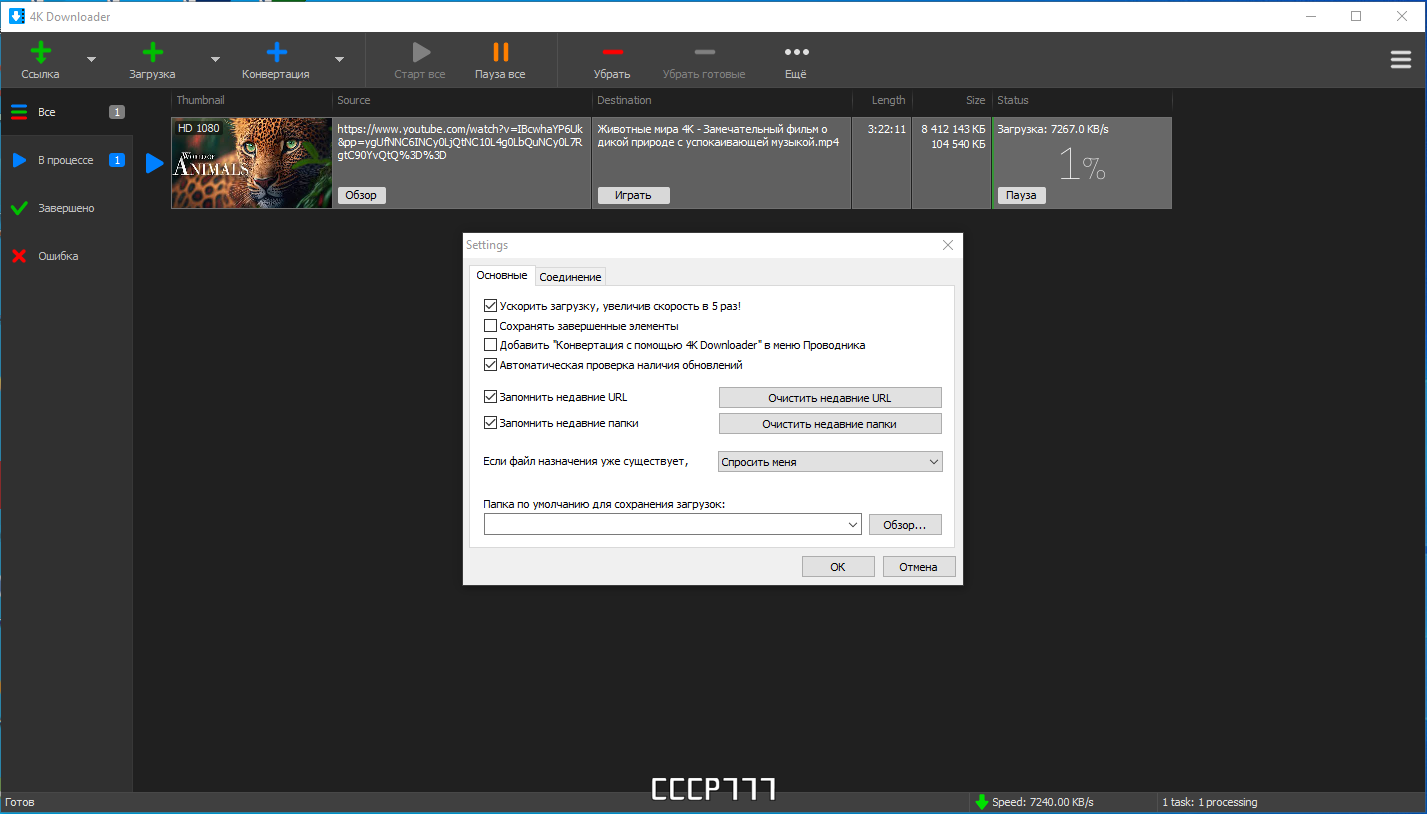The height and width of the screenshot is (814, 1427).
Task: Click the green plus Загрузка icon
Action: tap(152, 52)
